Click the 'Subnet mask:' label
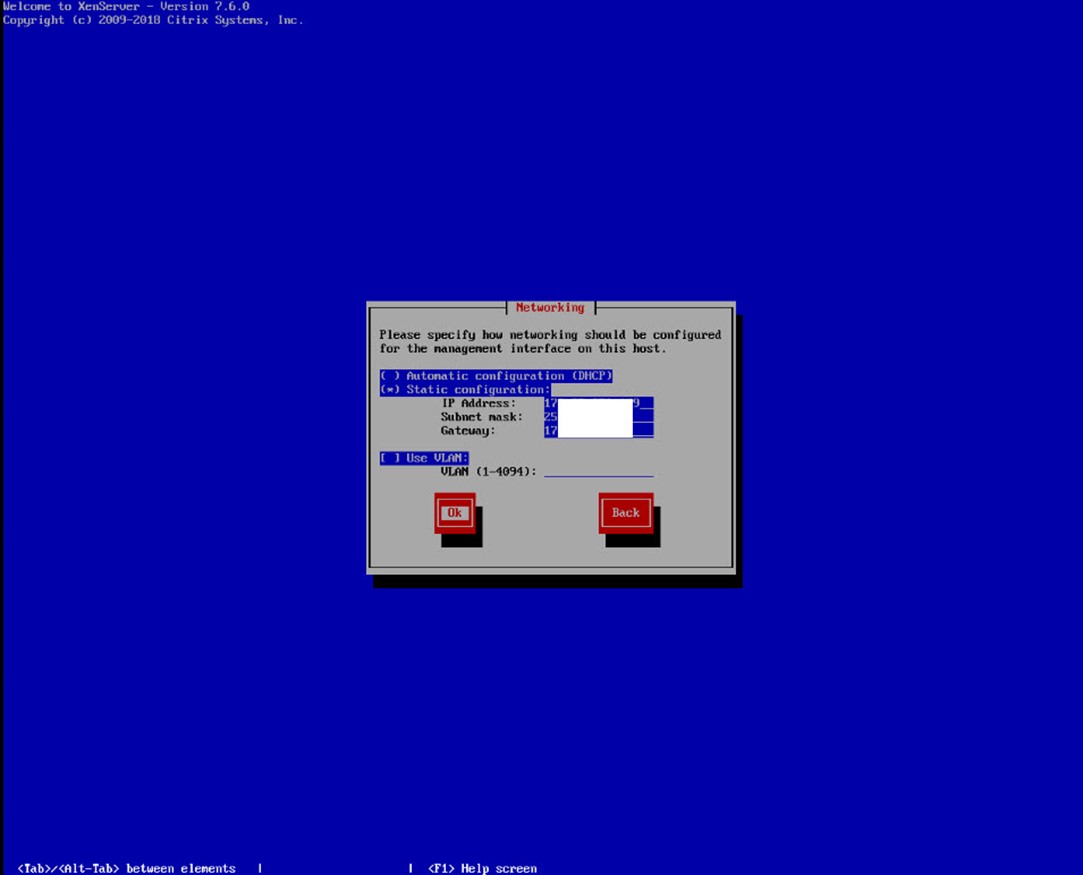The image size is (1083, 875). (482, 417)
